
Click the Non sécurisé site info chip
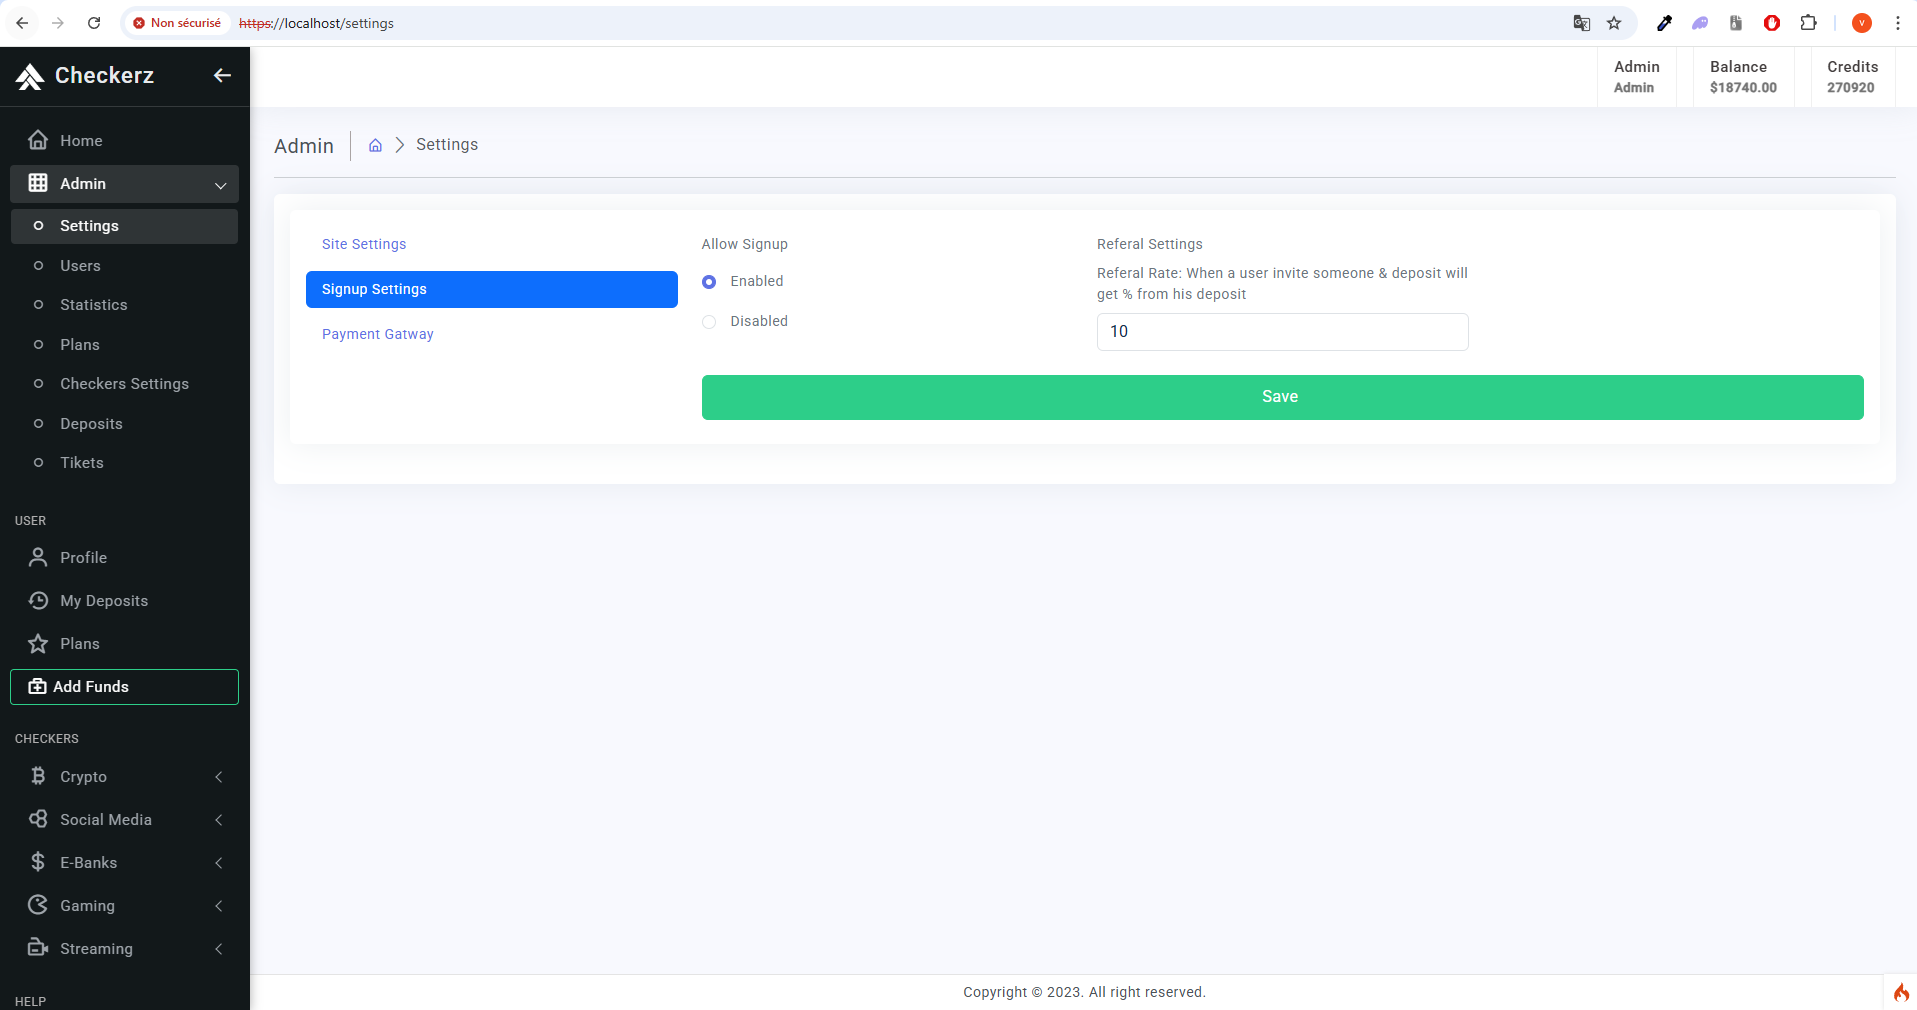coord(177,23)
